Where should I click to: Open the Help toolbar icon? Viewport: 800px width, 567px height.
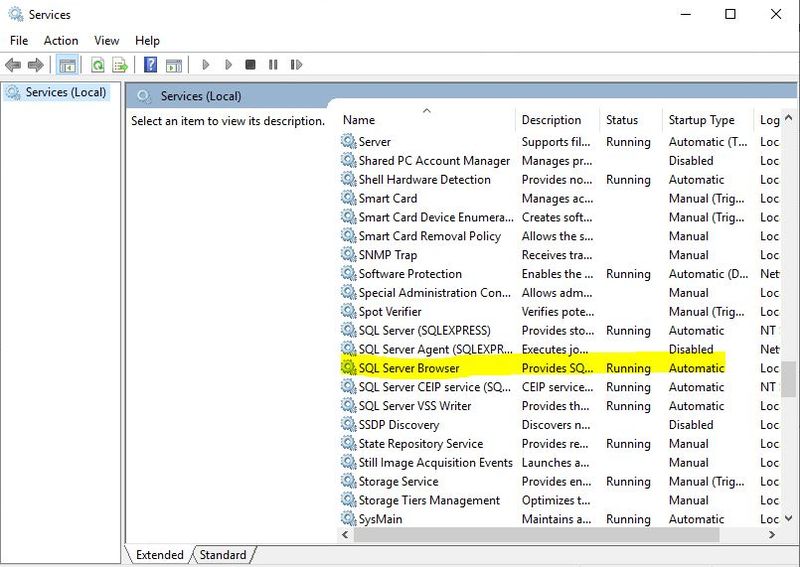pyautogui.click(x=151, y=65)
